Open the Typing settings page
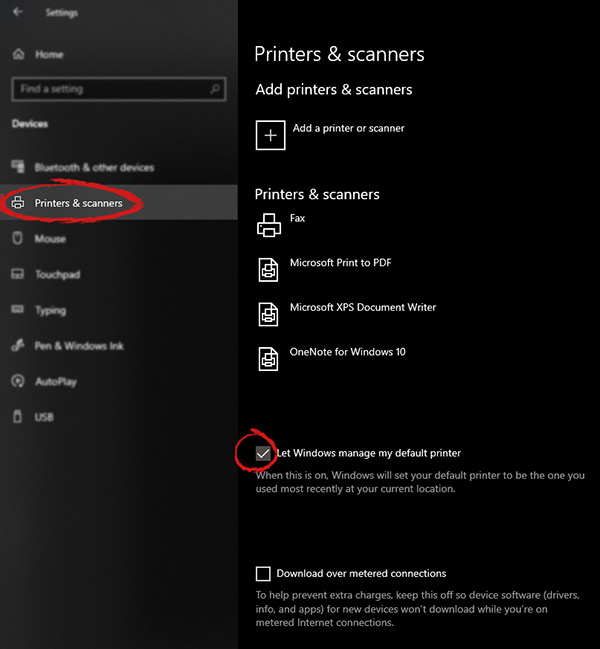Image resolution: width=600 pixels, height=649 pixels. click(50, 310)
